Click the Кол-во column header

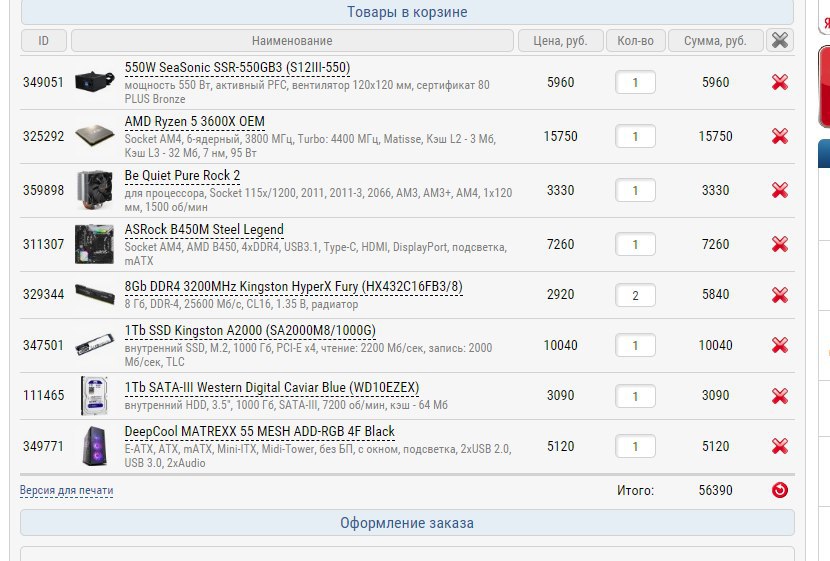pyautogui.click(x=635, y=41)
